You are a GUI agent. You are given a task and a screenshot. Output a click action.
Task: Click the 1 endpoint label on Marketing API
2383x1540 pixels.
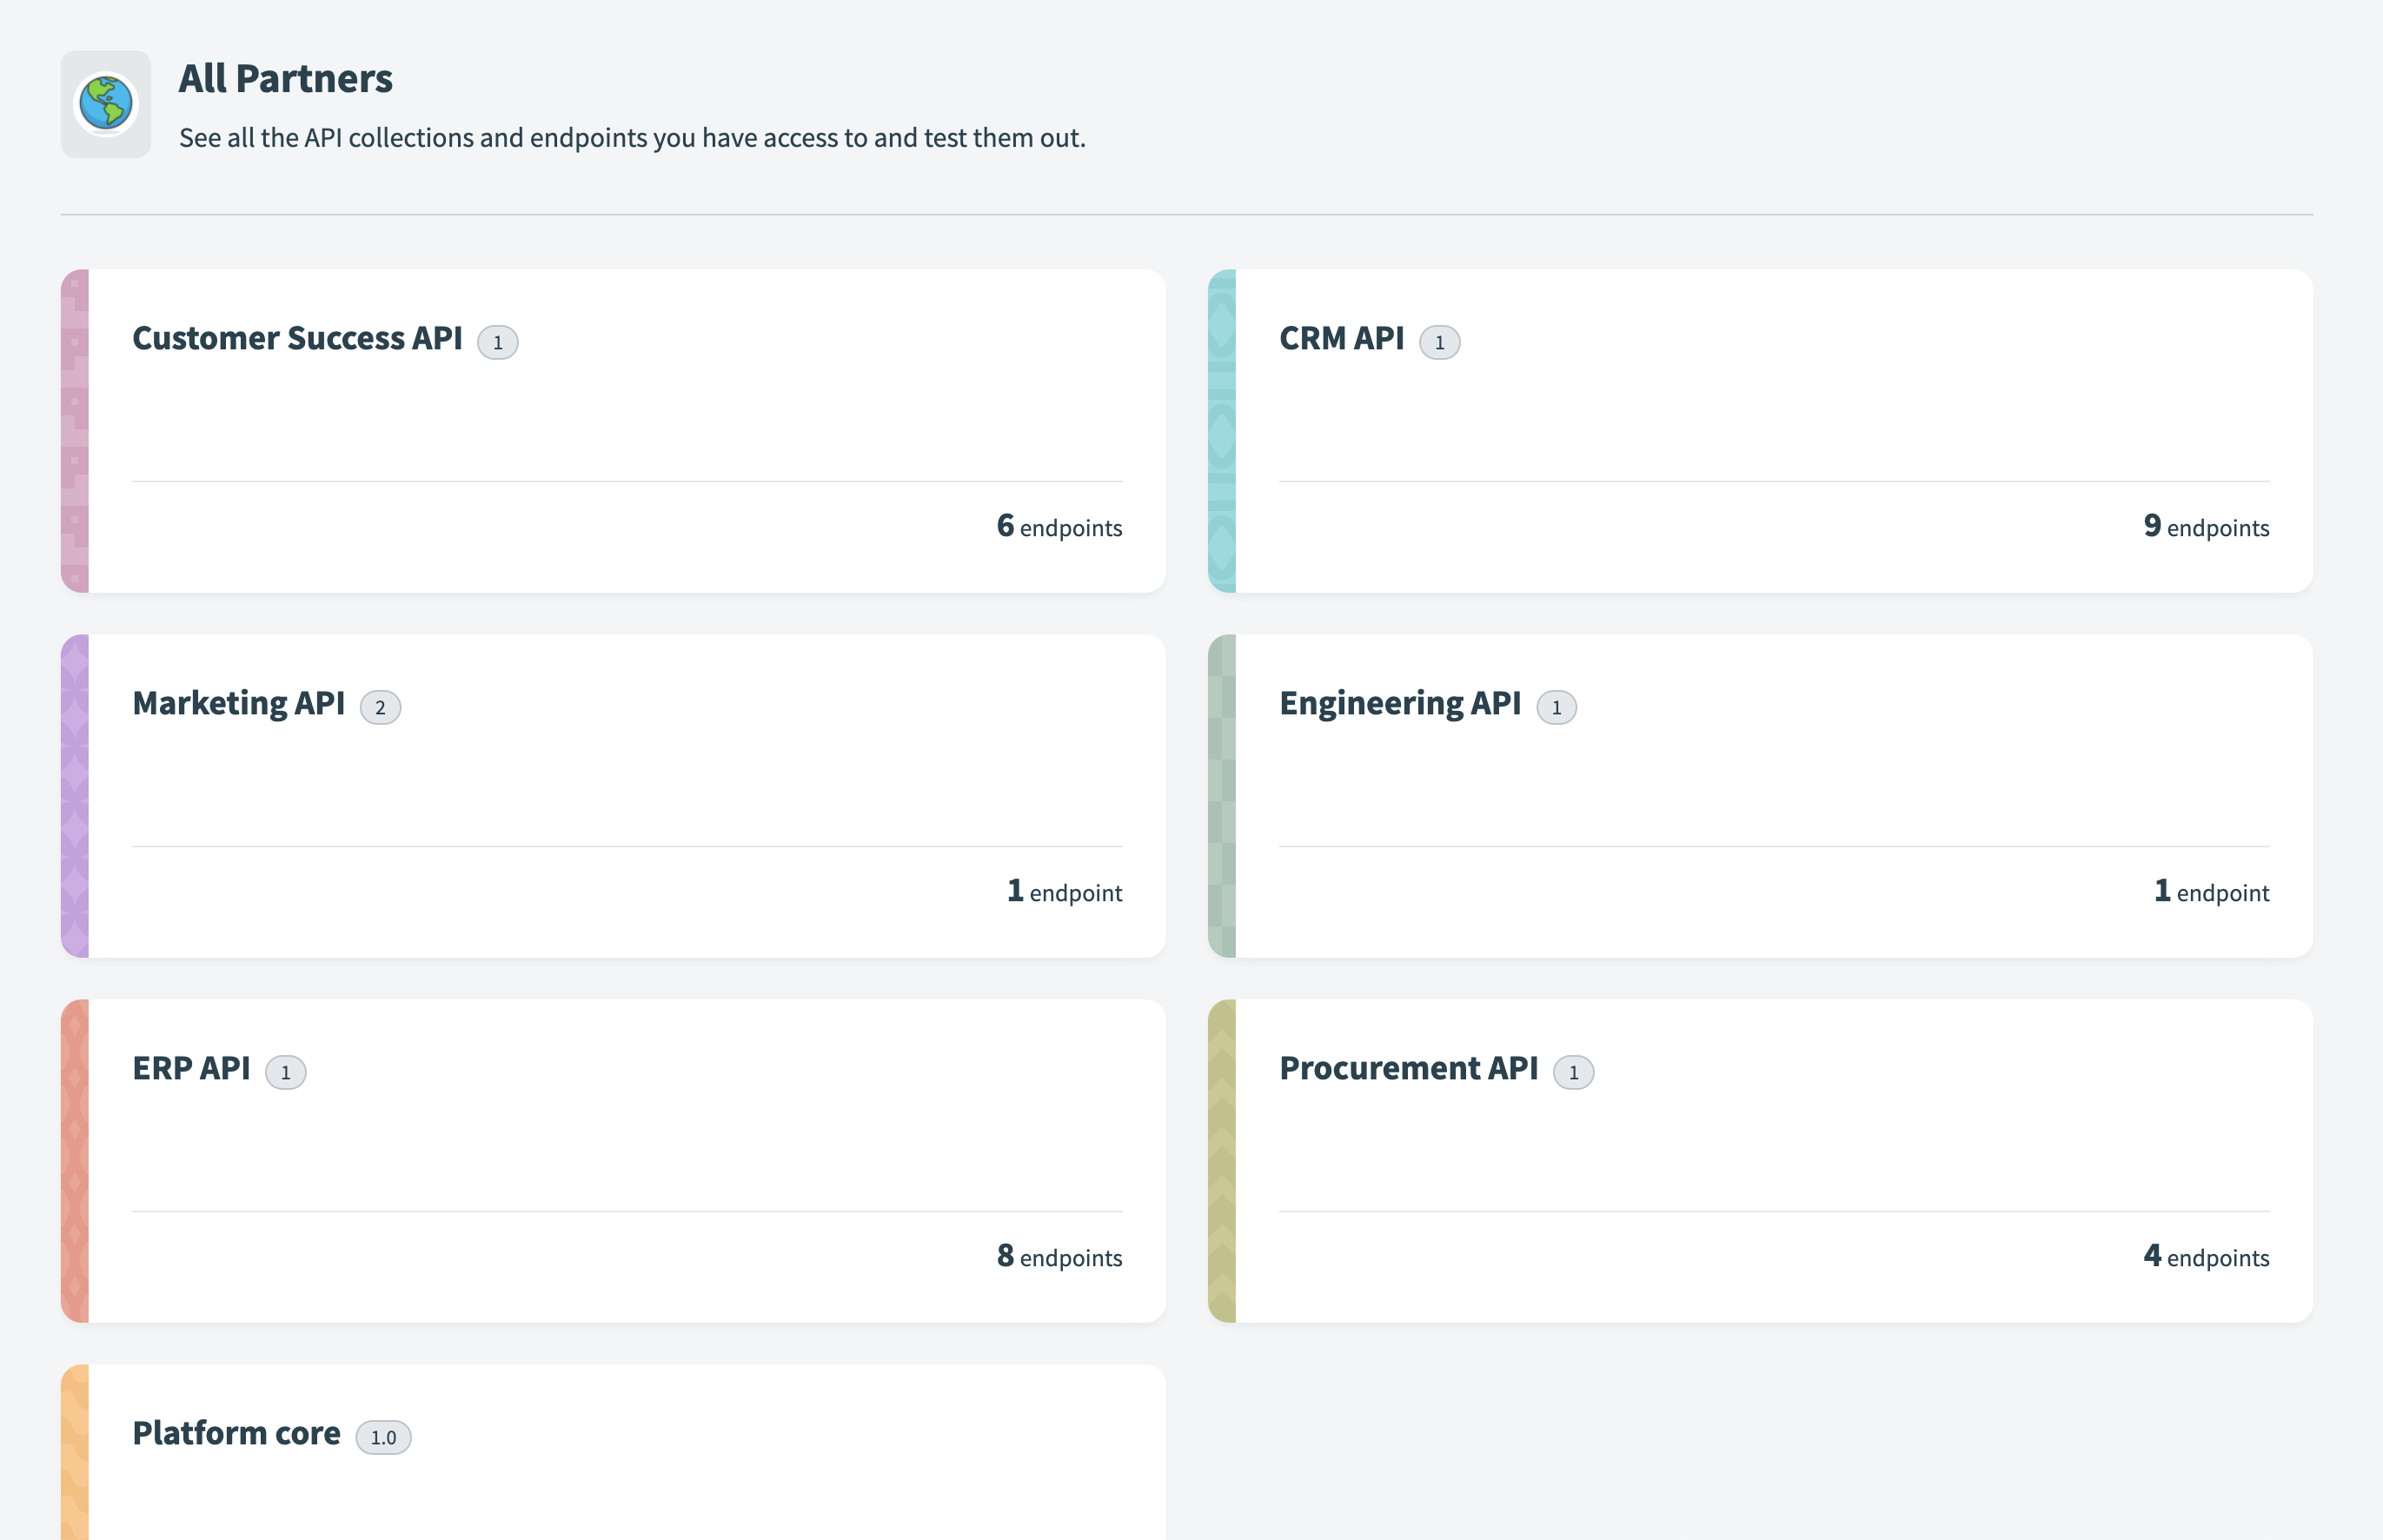(1064, 892)
